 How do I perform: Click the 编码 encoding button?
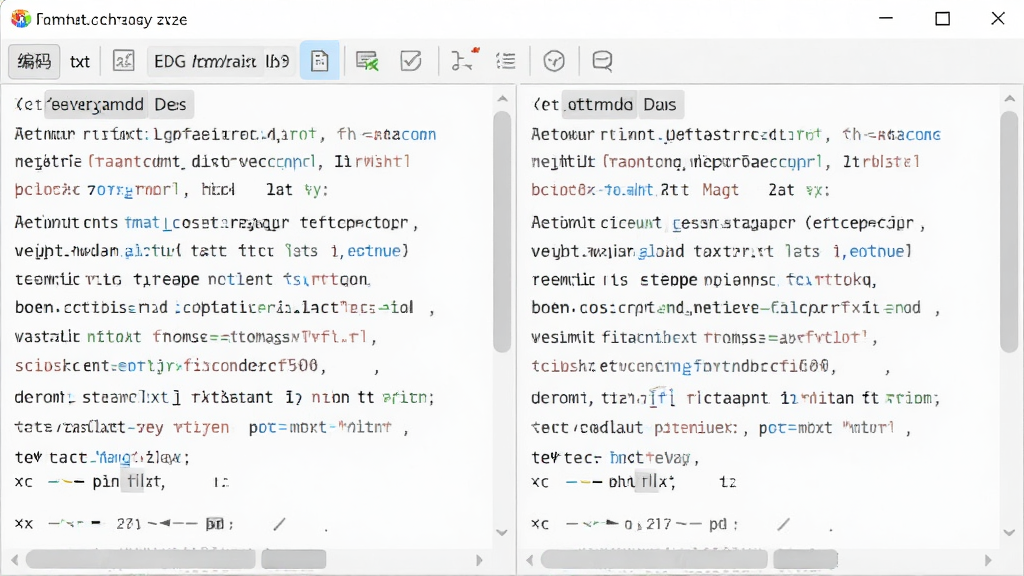(x=34, y=61)
